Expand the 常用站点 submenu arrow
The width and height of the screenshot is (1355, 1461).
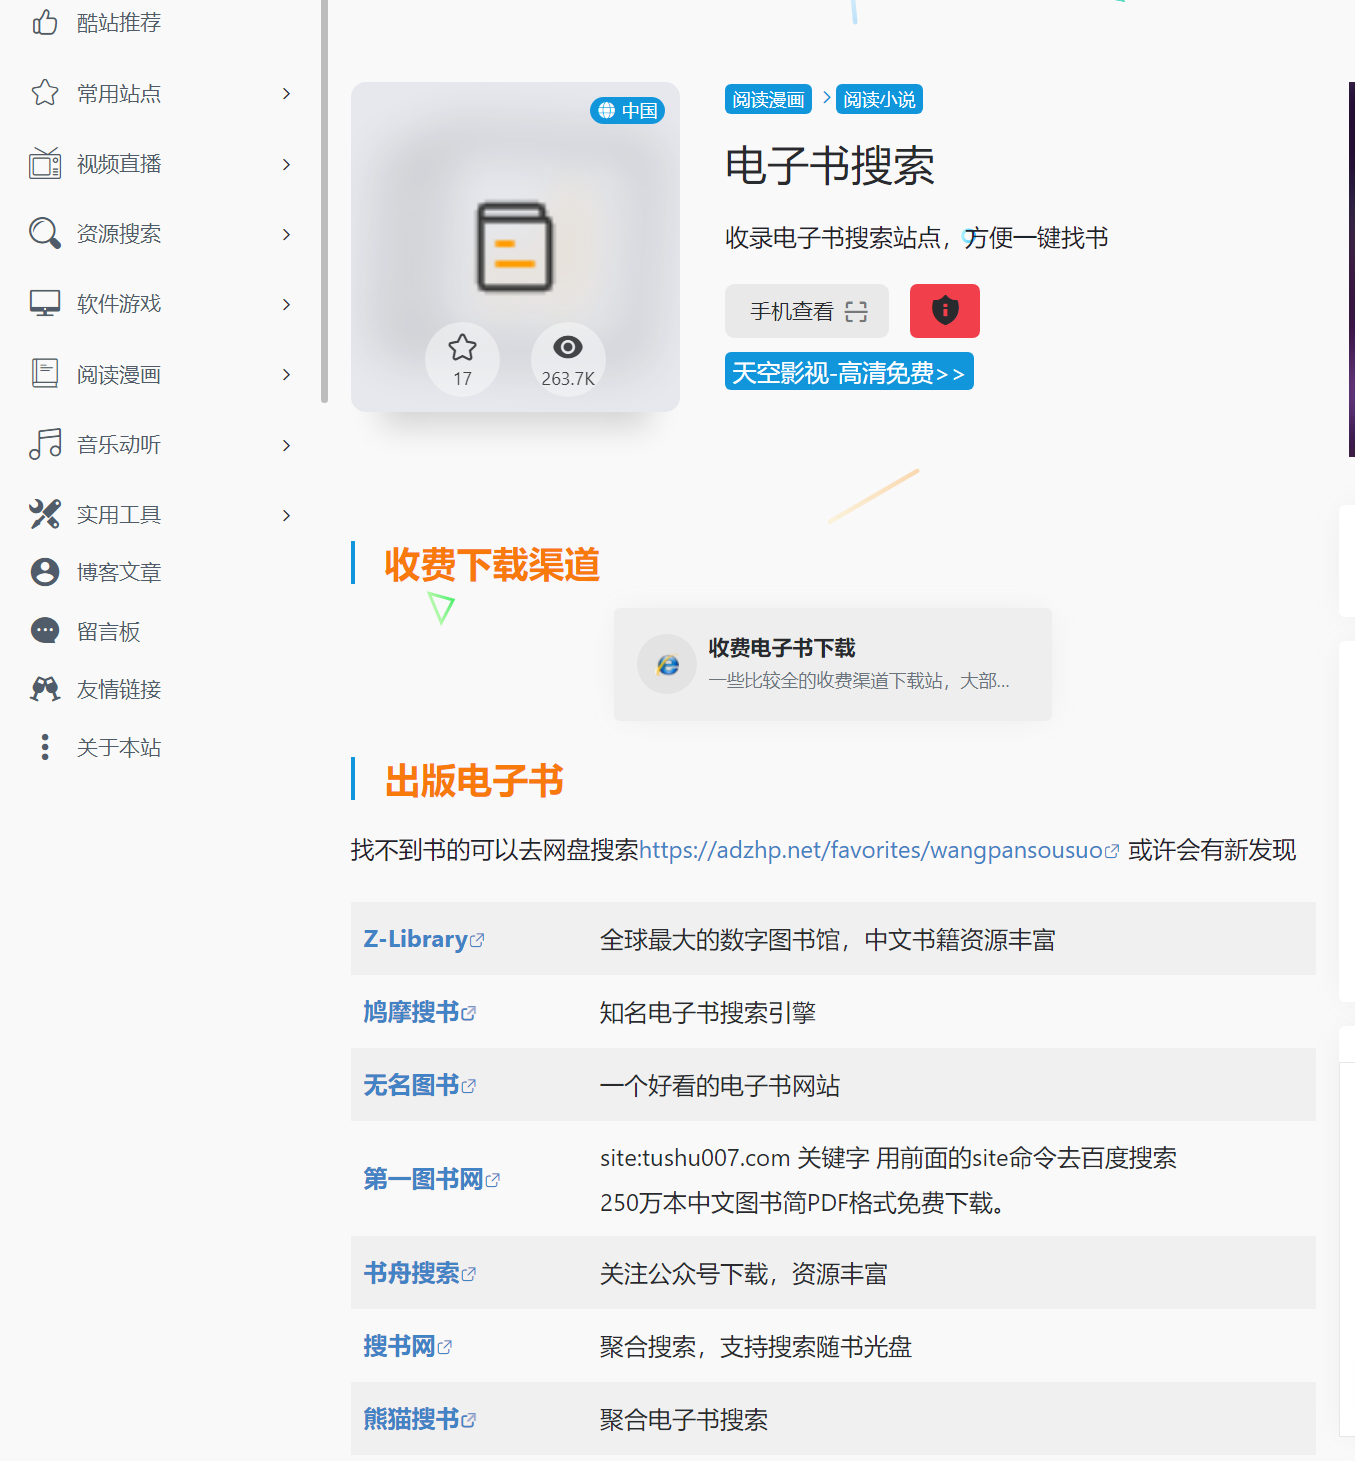point(287,93)
